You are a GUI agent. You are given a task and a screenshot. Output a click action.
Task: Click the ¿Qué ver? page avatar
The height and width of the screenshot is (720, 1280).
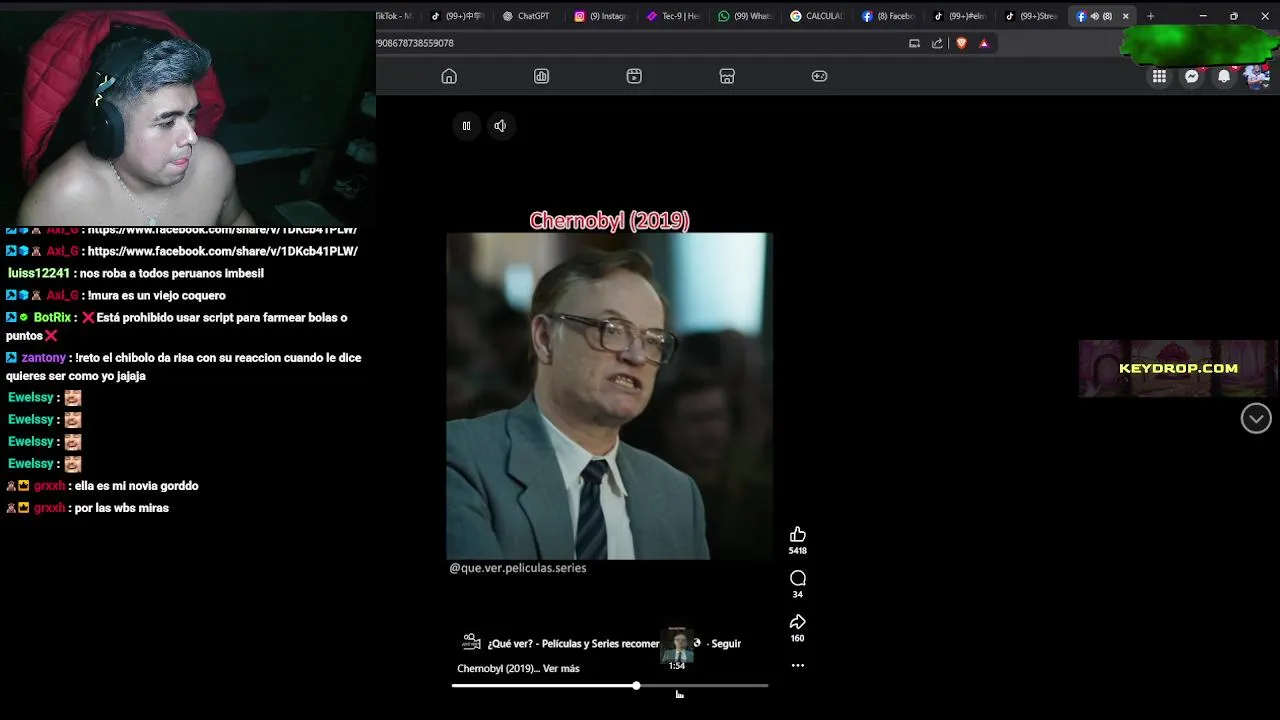point(471,642)
